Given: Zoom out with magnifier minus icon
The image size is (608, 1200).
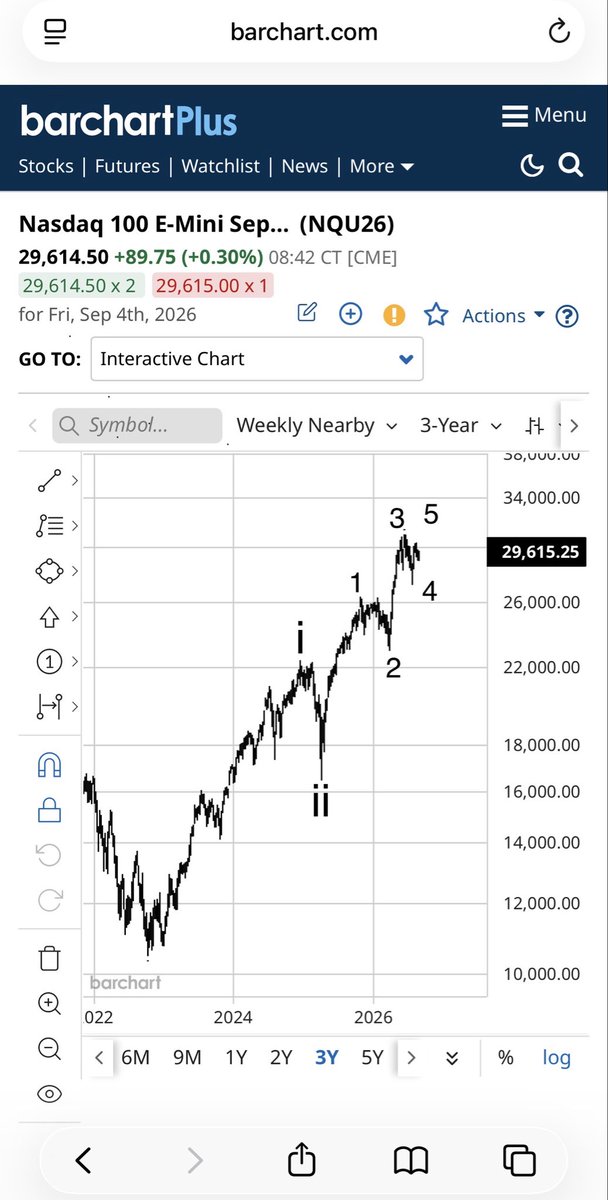Looking at the screenshot, I should point(49,1048).
